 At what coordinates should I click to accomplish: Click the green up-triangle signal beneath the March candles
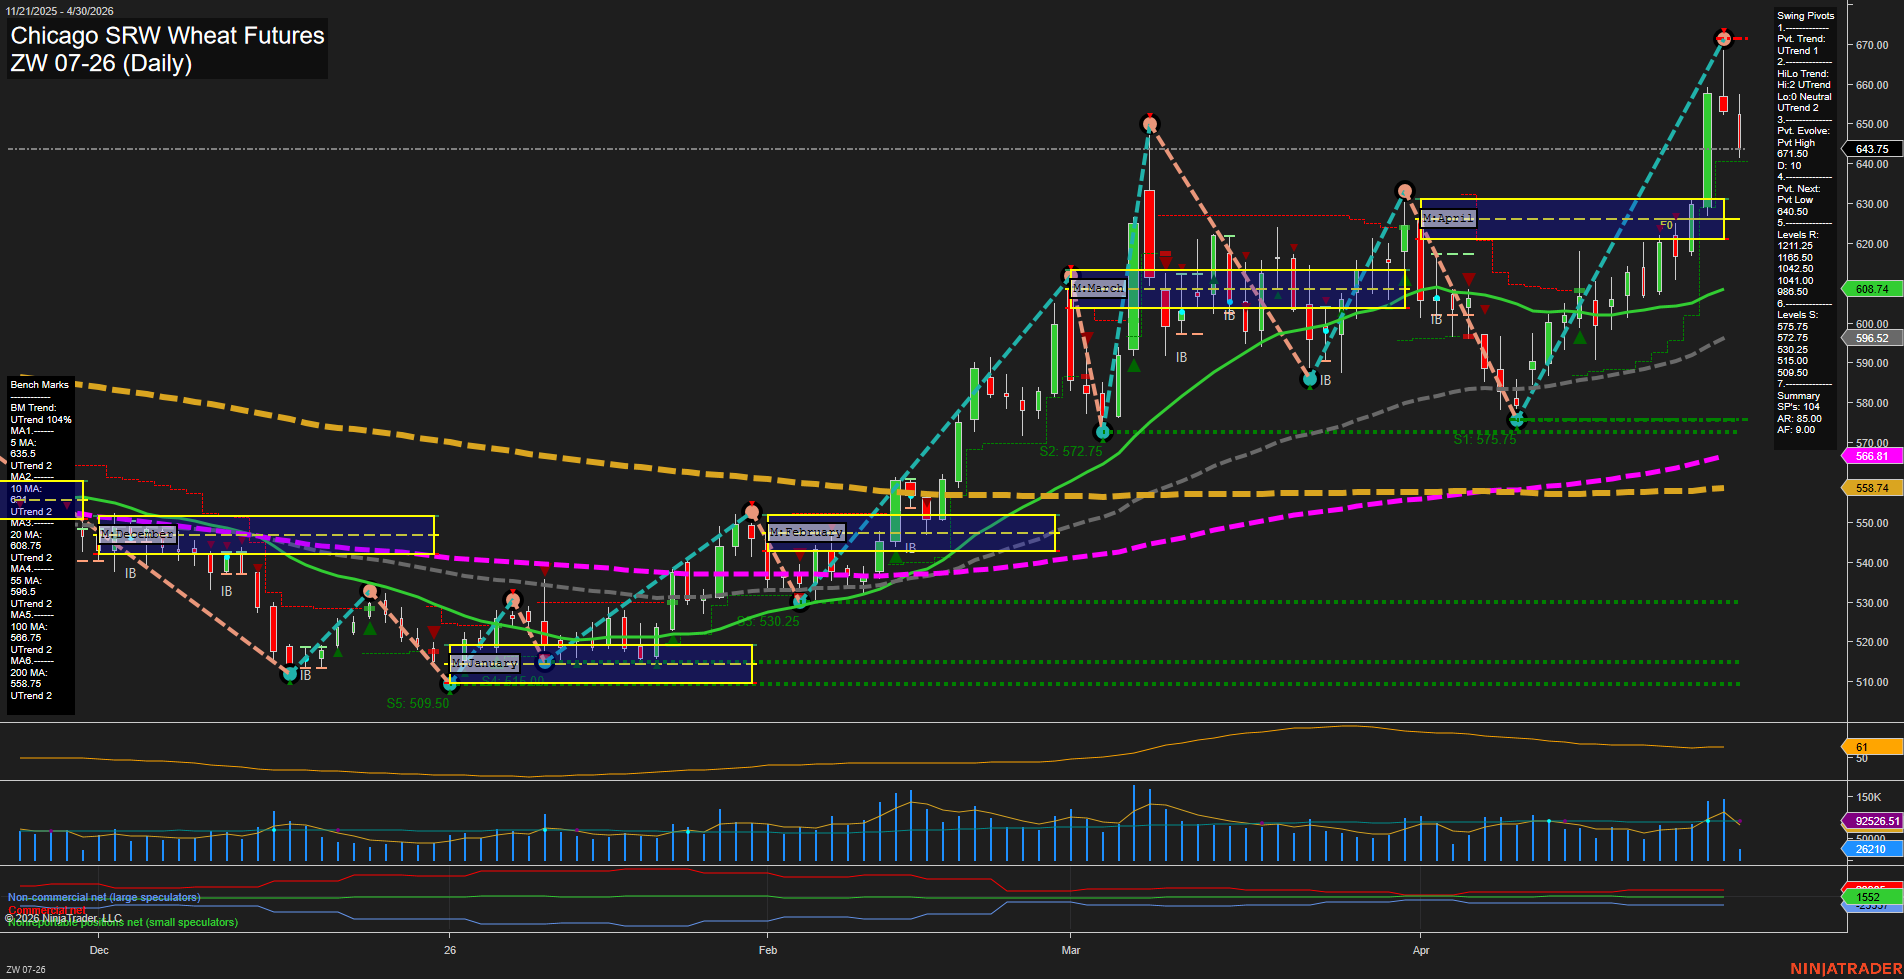click(x=1133, y=364)
